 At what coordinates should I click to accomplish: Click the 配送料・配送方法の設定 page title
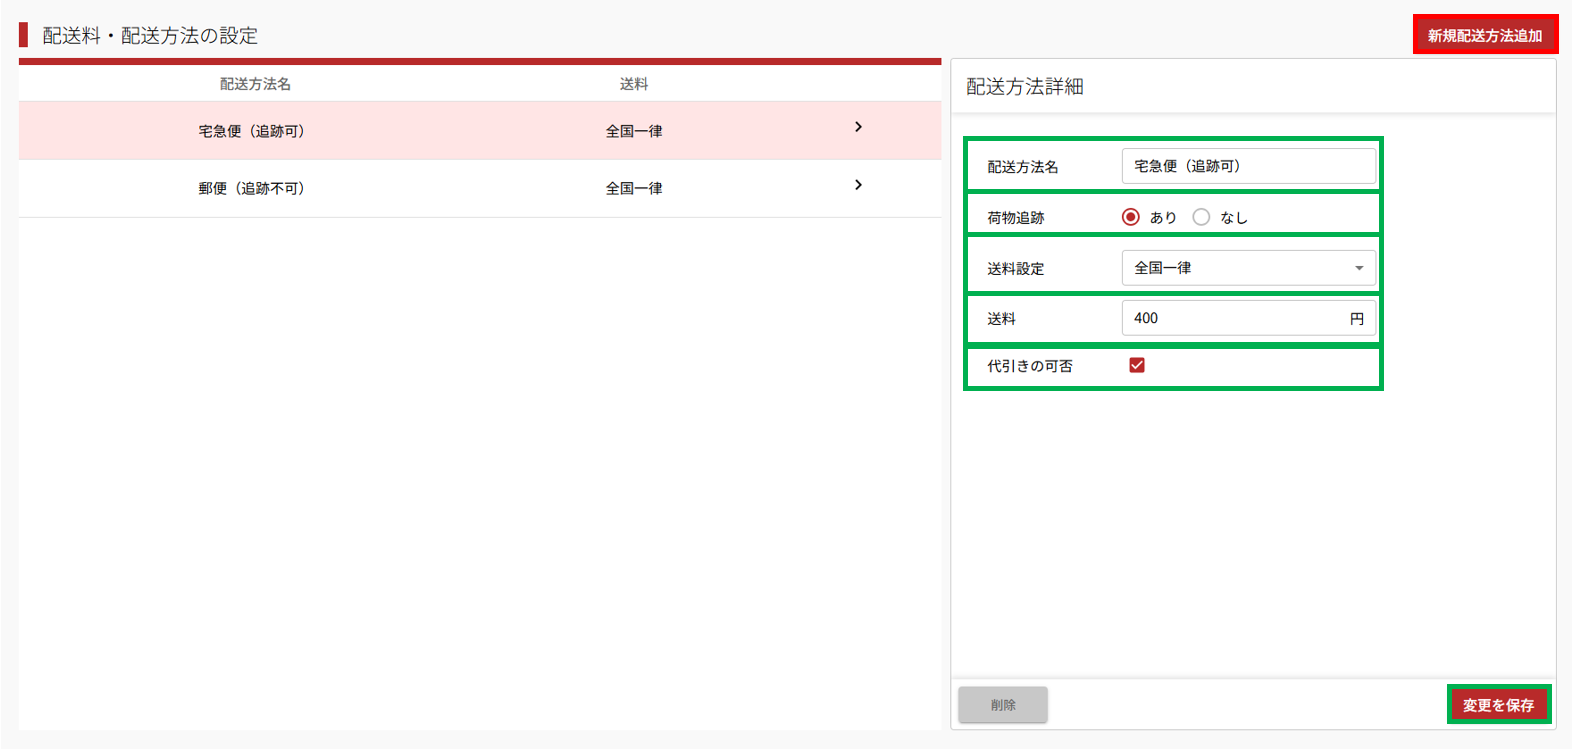(x=150, y=36)
